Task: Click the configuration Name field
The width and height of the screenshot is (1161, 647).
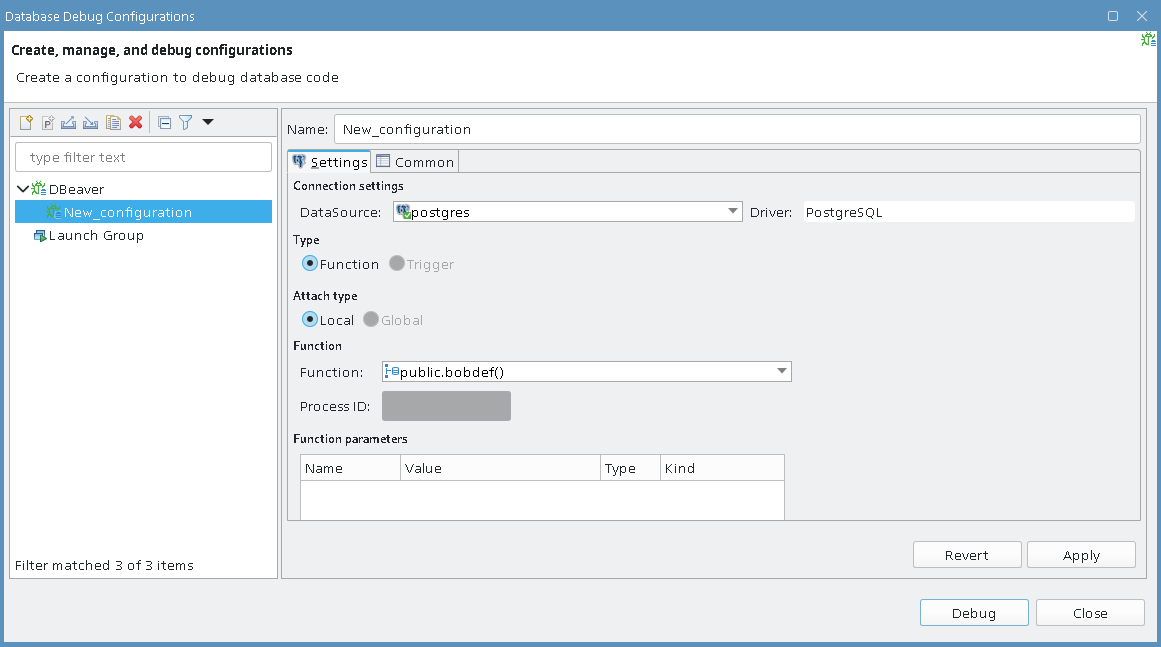Action: point(737,129)
